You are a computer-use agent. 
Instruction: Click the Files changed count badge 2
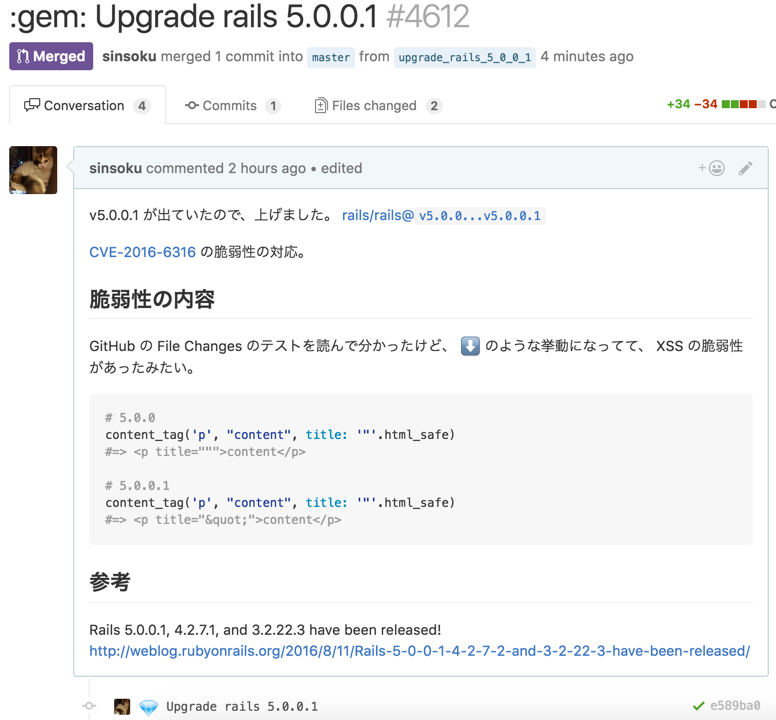(x=434, y=106)
